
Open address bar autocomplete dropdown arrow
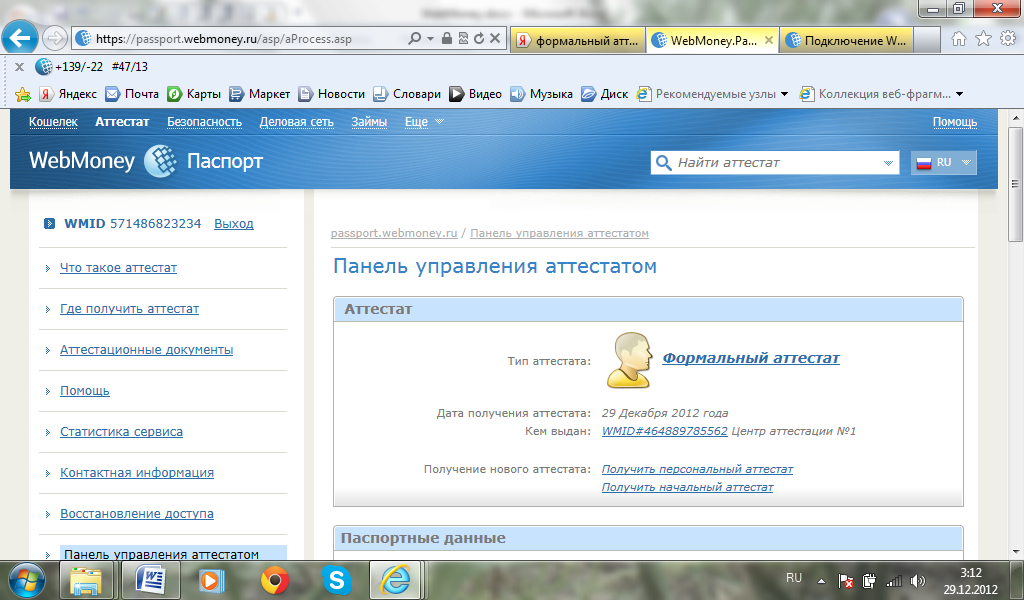click(430, 39)
